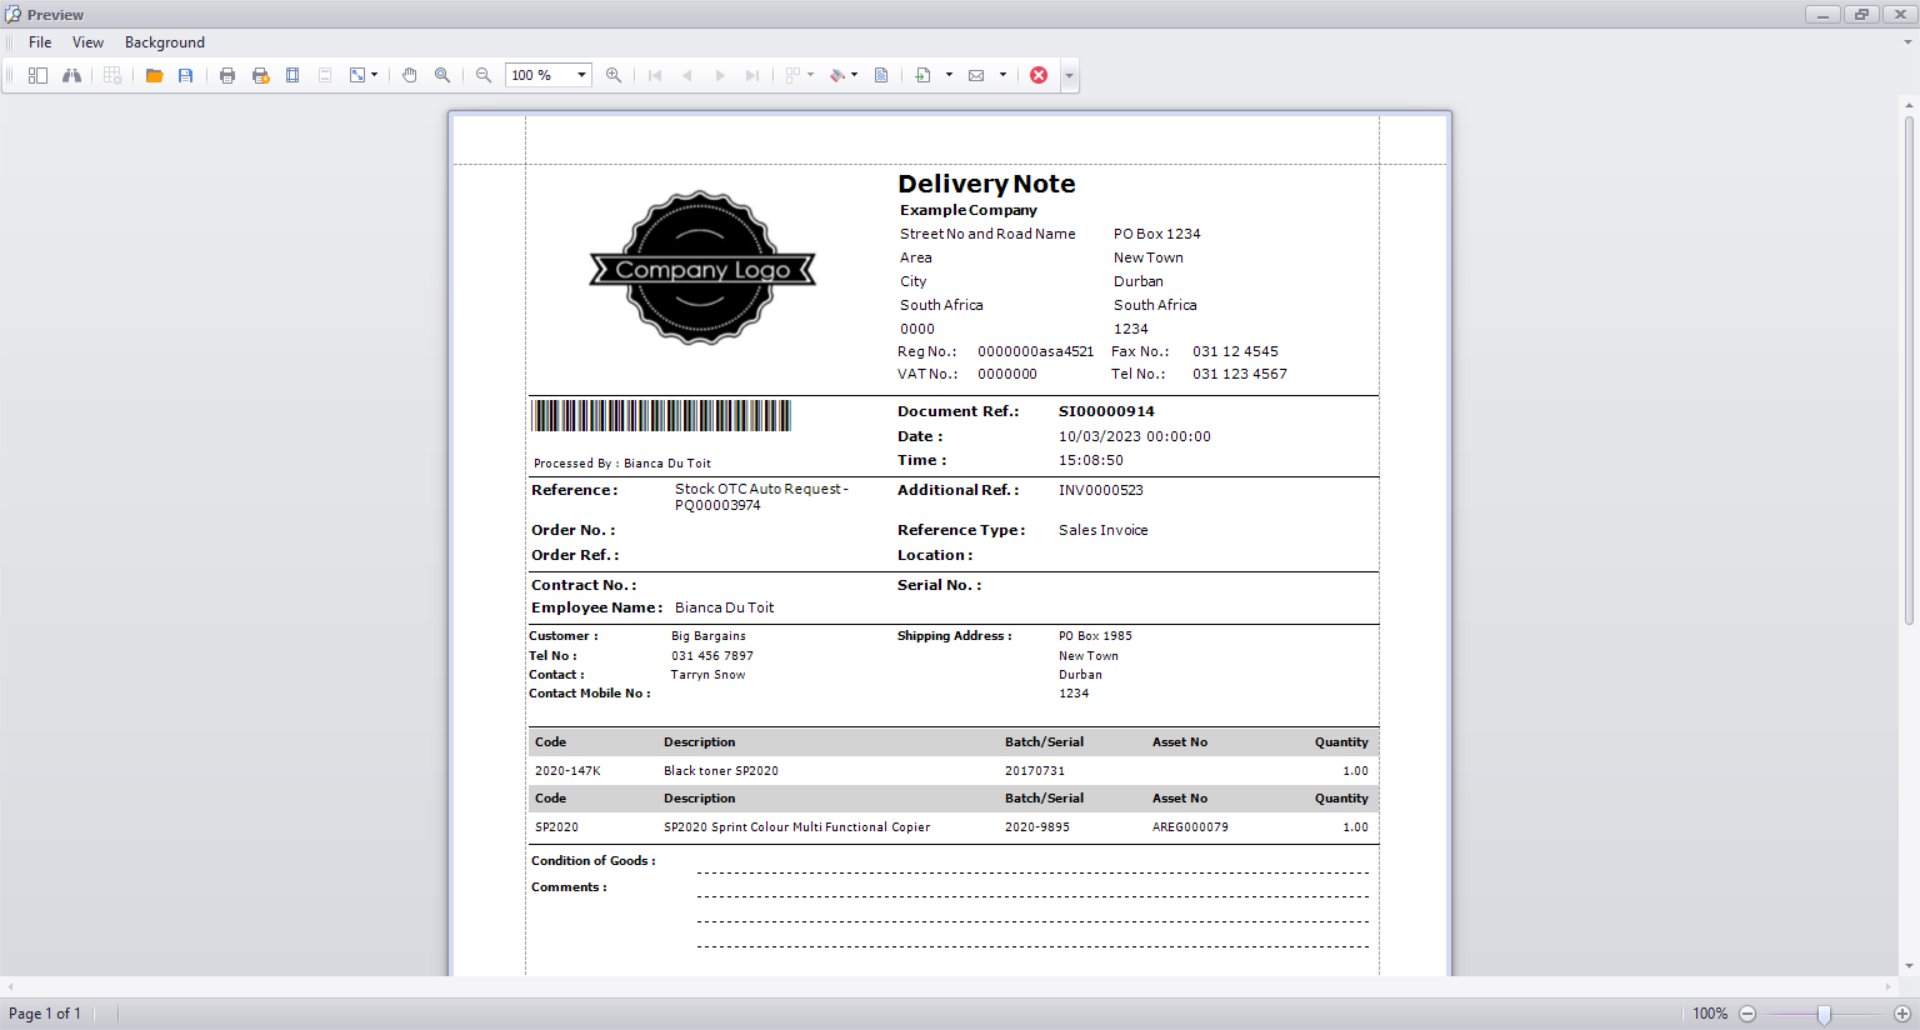Image resolution: width=1920 pixels, height=1030 pixels.
Task: Click the Example Company name
Action: point(968,210)
